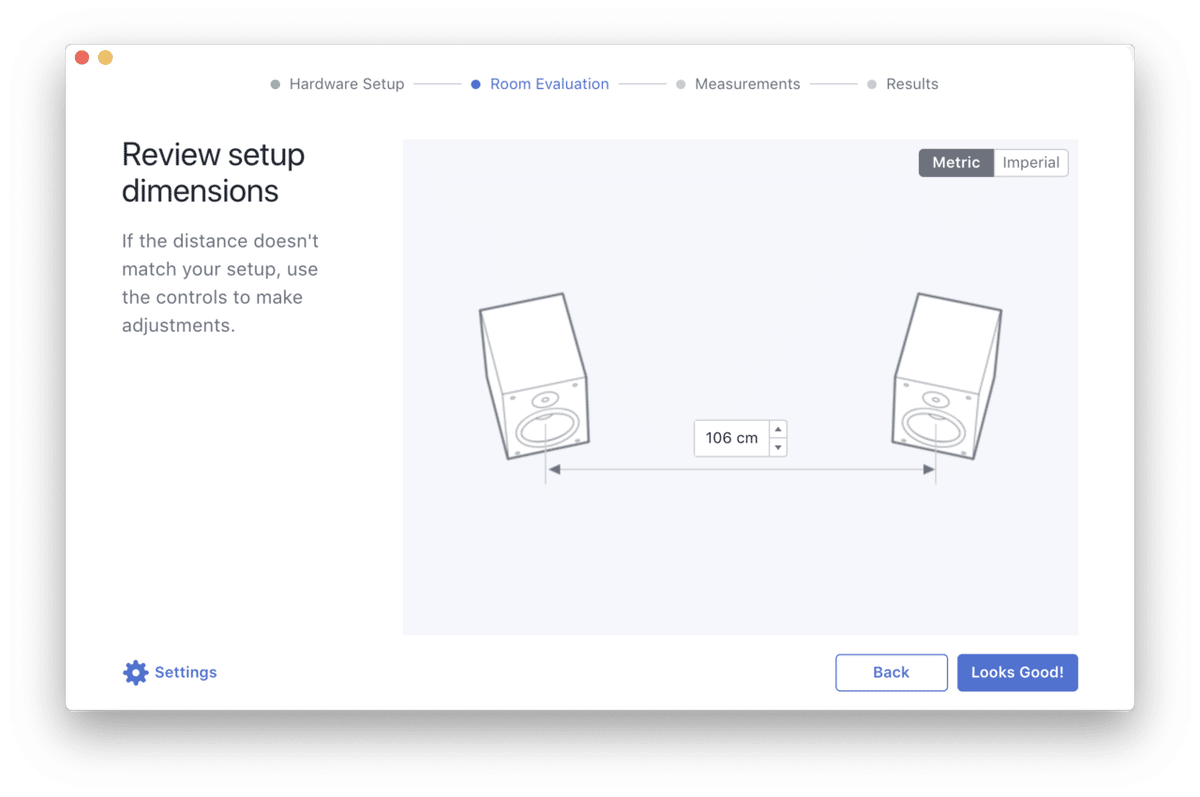Click the Review setup dimensions heading
This screenshot has width=1200, height=797.
[213, 173]
